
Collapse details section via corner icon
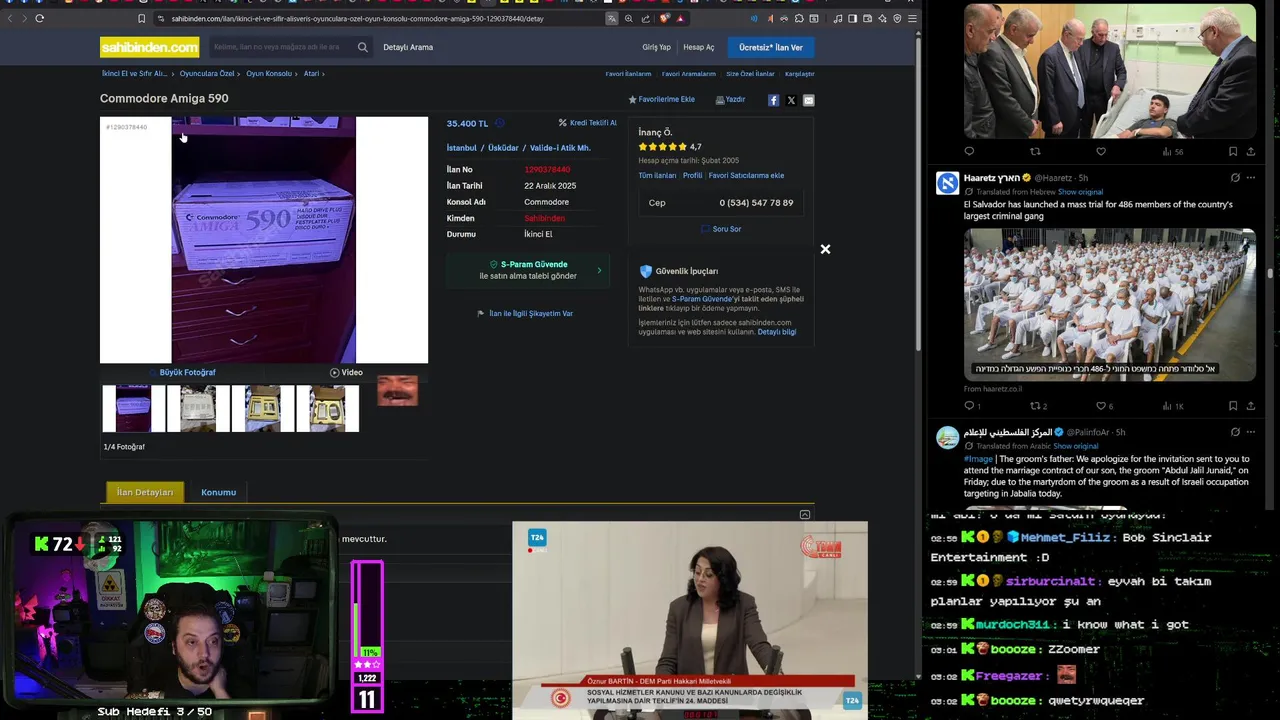[805, 515]
